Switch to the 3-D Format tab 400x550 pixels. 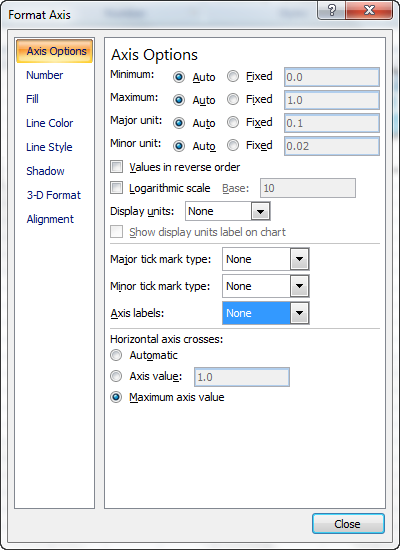click(x=54, y=195)
